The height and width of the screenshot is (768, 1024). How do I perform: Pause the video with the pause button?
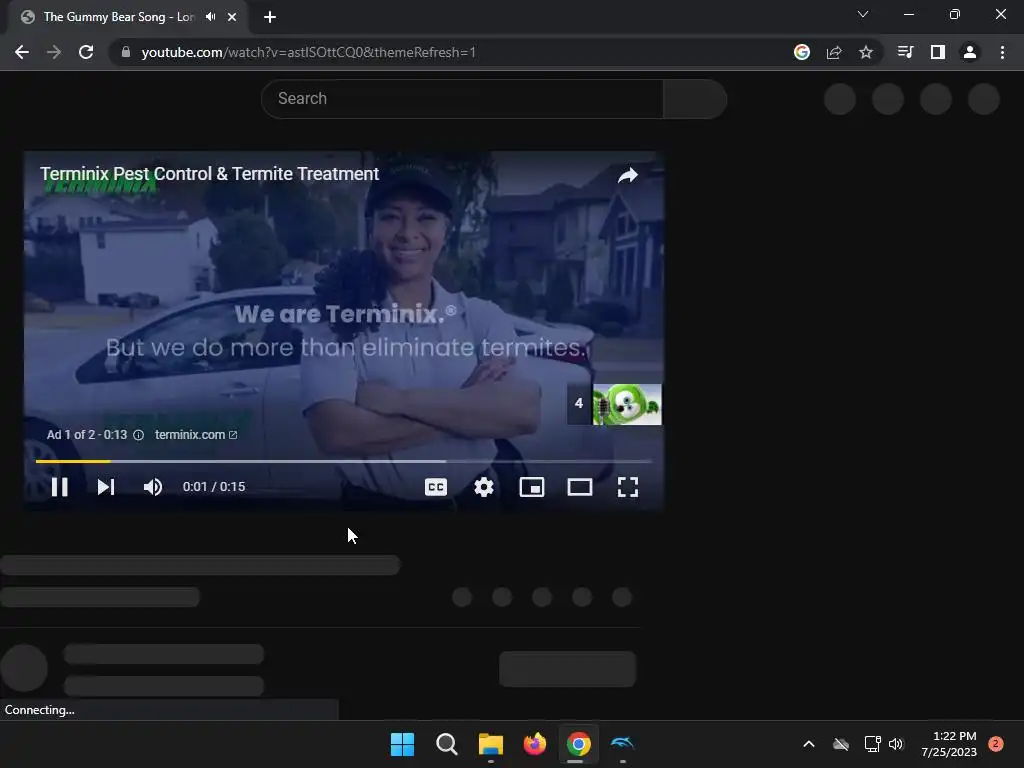[59, 487]
